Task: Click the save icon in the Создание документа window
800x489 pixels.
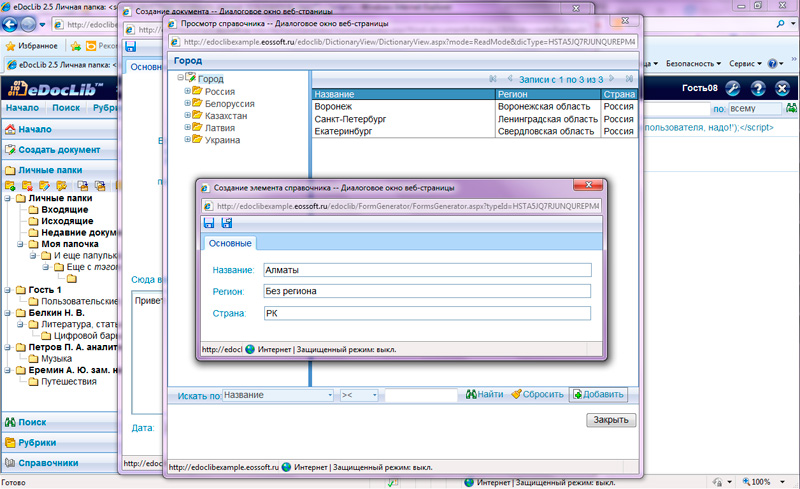Action: 131,46
